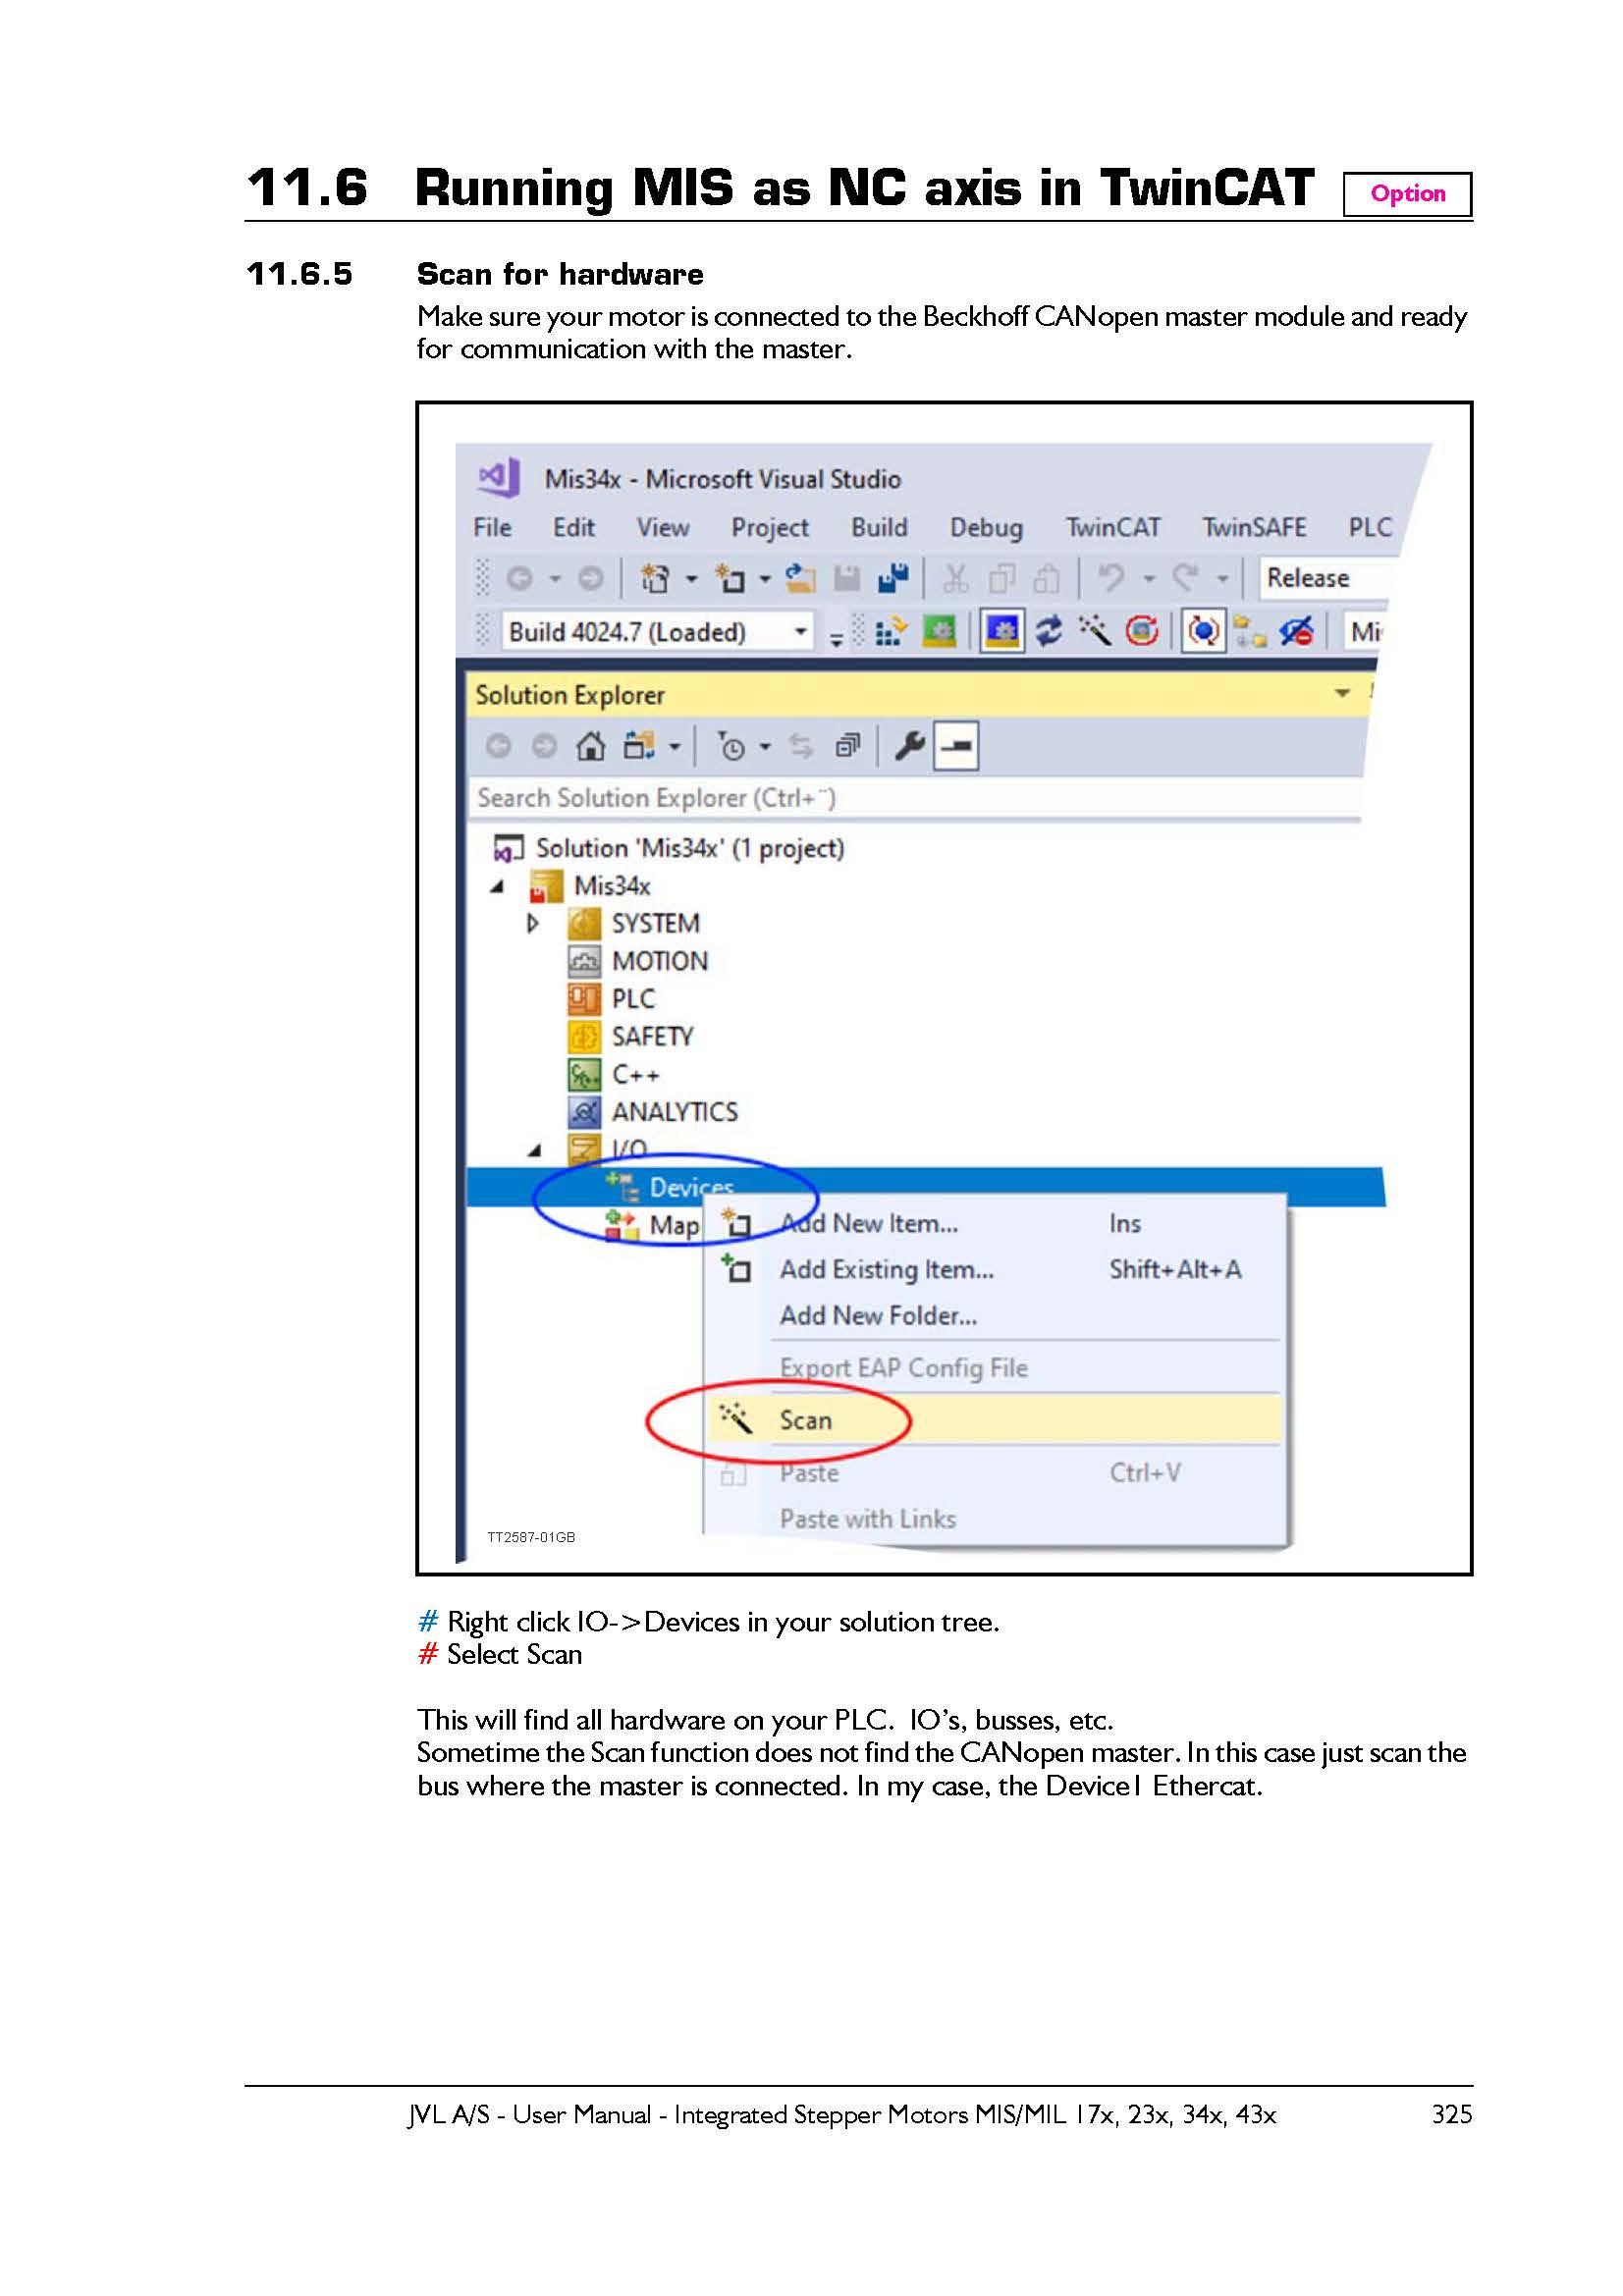The image size is (1623, 2296).
Task: Click the New Project toolbar icon
Action: [655, 578]
